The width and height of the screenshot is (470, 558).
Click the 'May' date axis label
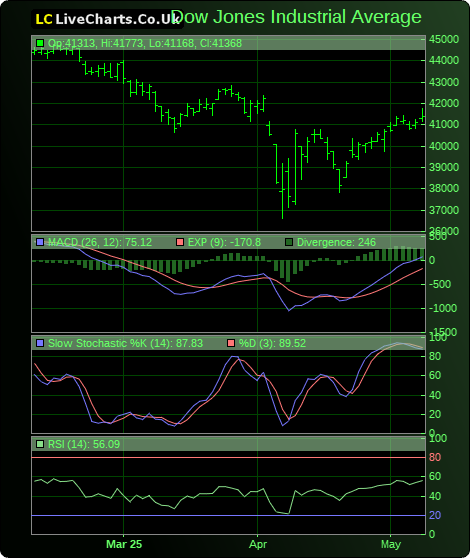click(x=391, y=544)
